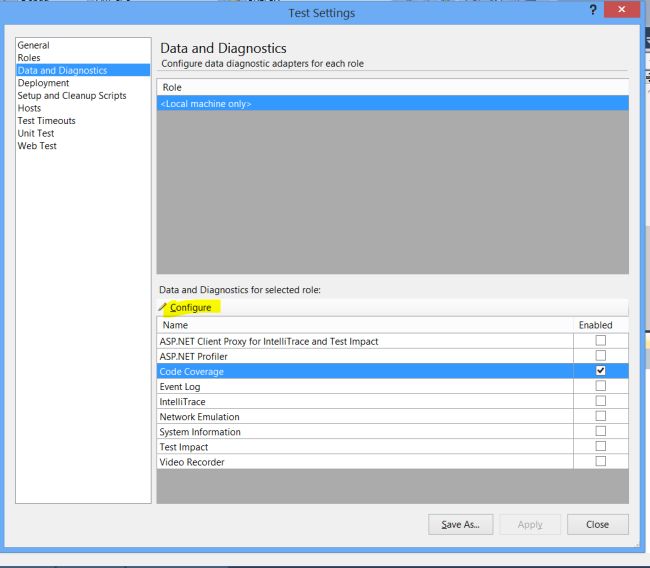Select the <Local machine only> role row
The width and height of the screenshot is (650, 568).
[x=393, y=104]
